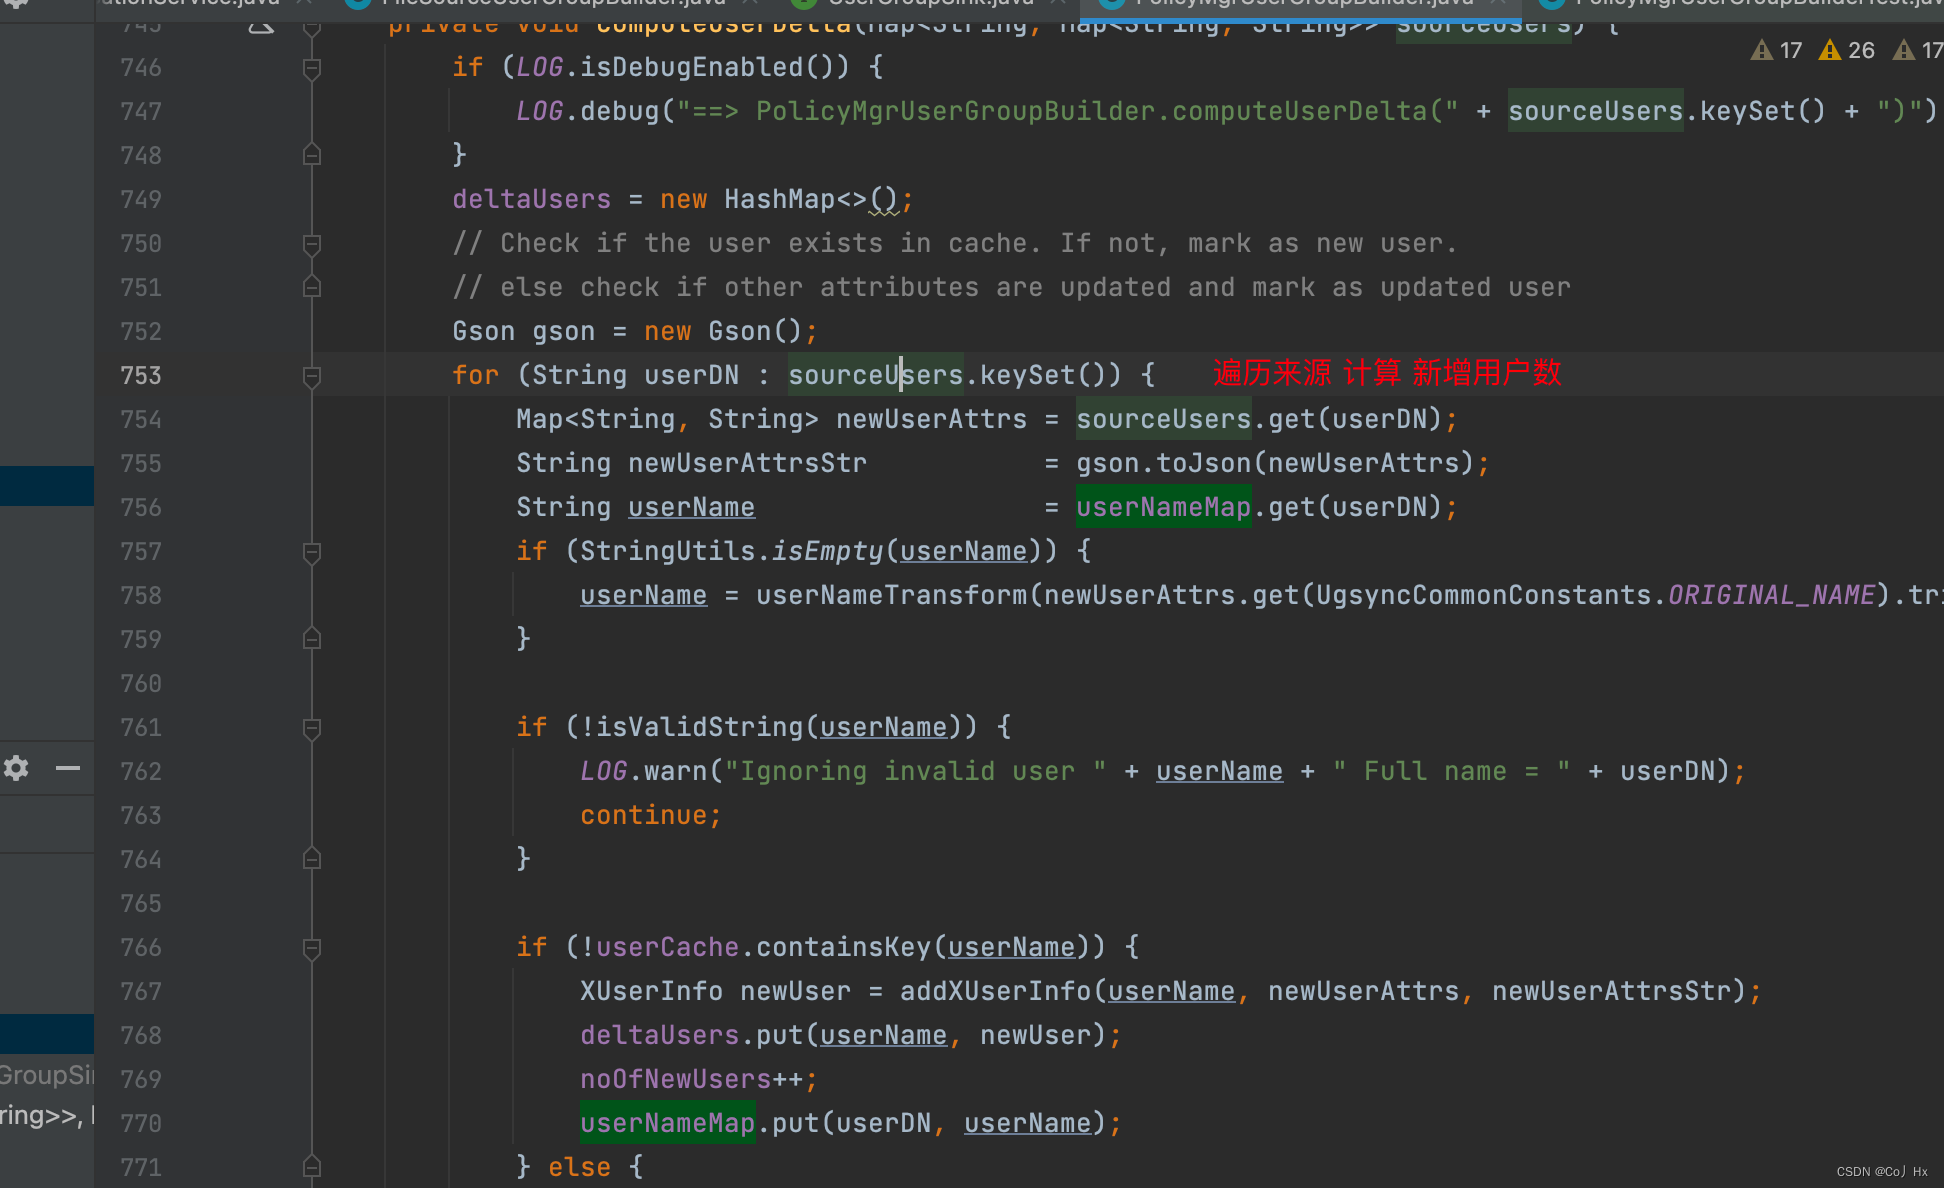Click line number 752 in the gutter
1944x1188 pixels.
141,331
